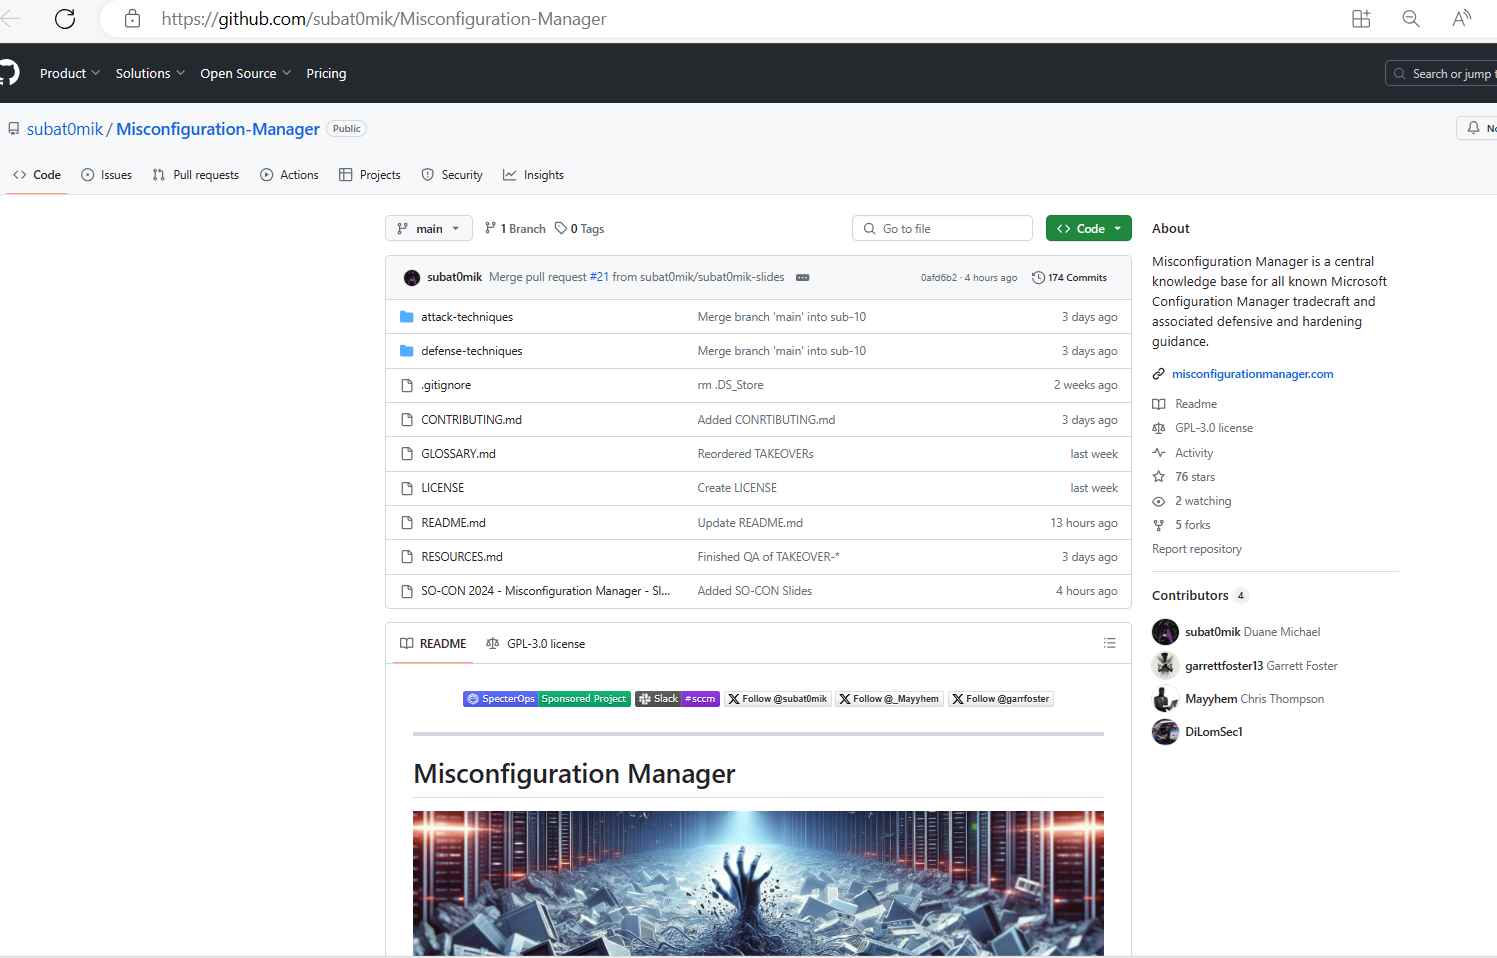Click the subat0mik avatar in latest commit row

412,277
